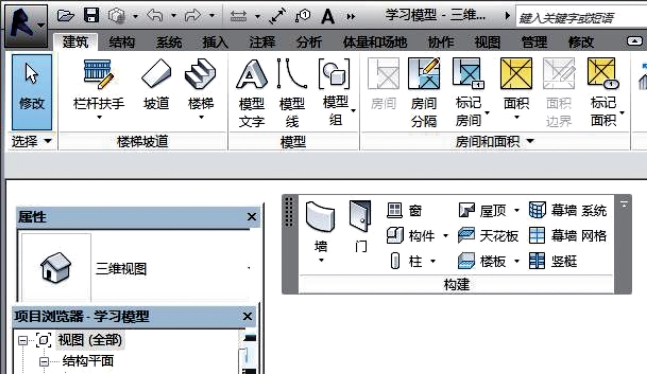
Task: Open the 视图 tab
Action: click(x=487, y=42)
